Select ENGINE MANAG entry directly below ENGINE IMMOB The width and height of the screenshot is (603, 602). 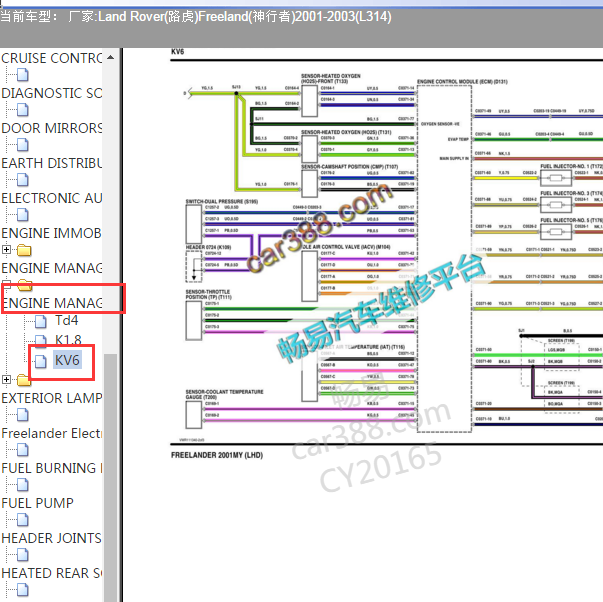(52, 268)
